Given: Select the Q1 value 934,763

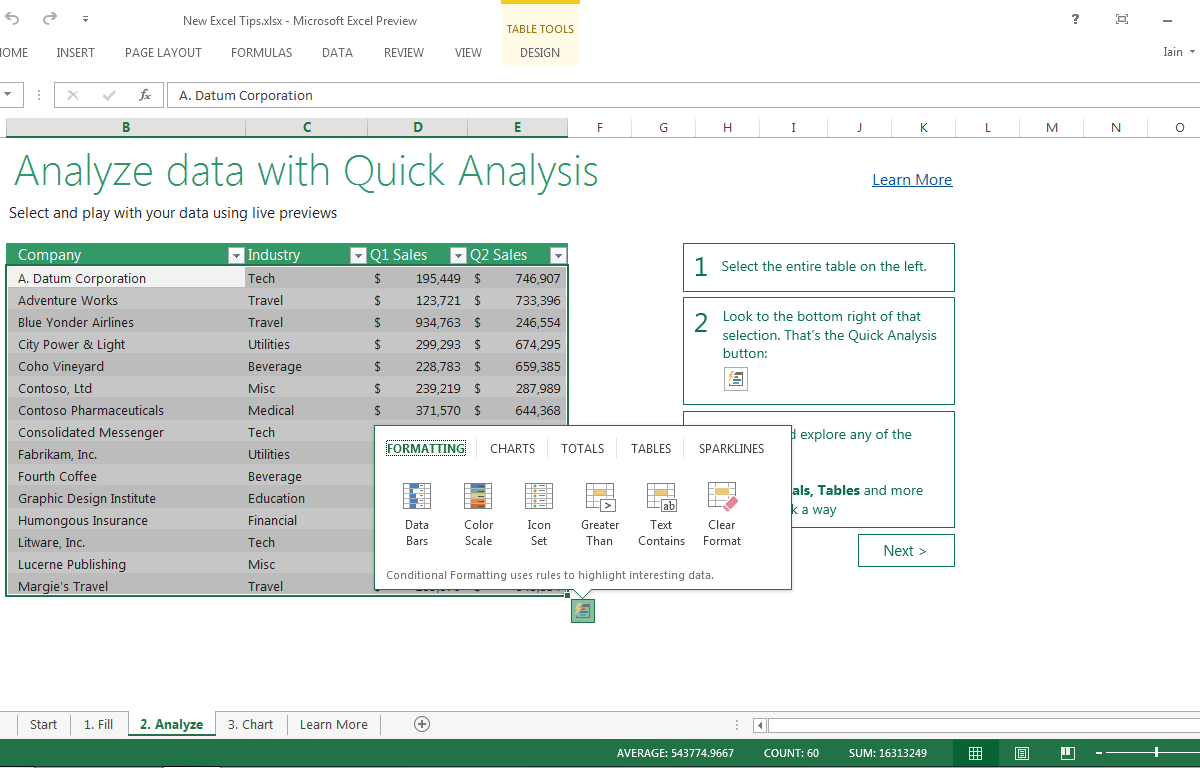Looking at the screenshot, I should point(417,322).
